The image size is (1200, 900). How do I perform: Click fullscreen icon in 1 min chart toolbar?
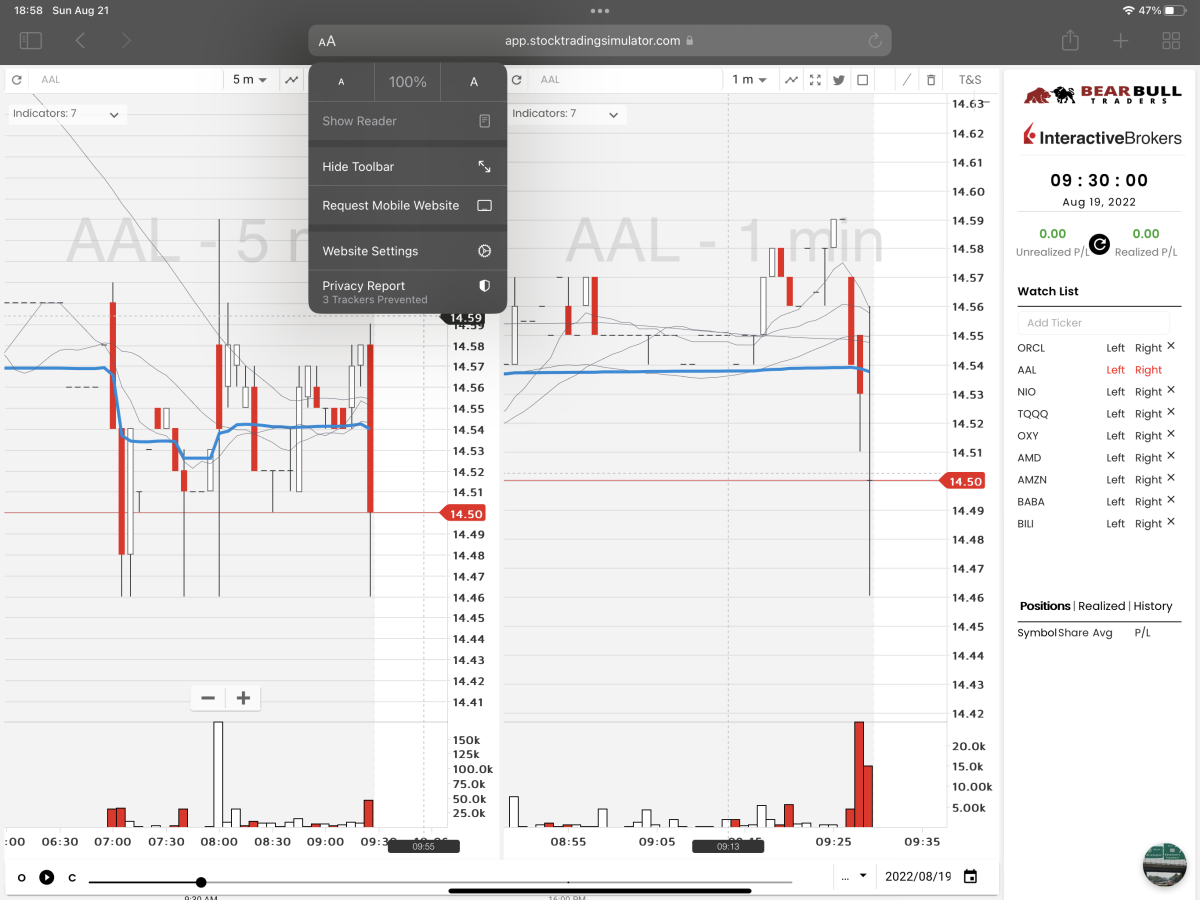click(x=815, y=80)
